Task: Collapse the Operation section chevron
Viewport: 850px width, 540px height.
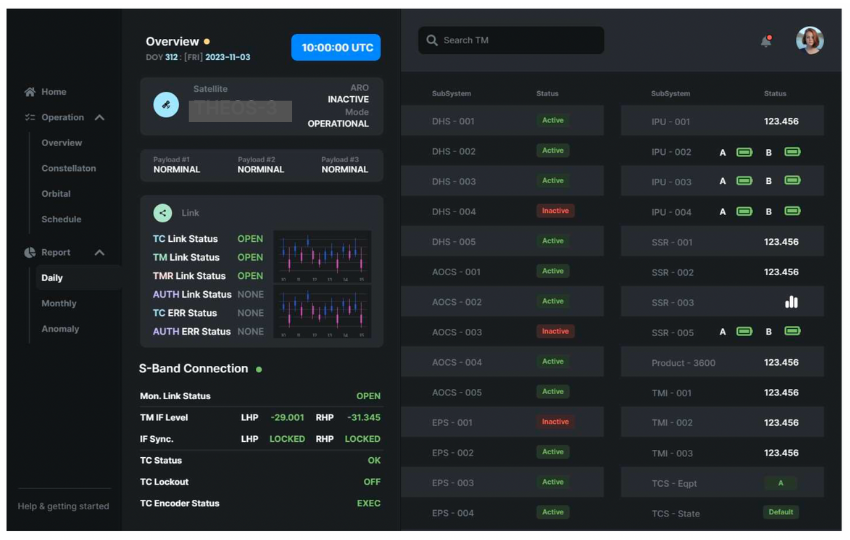Action: pyautogui.click(x=99, y=118)
